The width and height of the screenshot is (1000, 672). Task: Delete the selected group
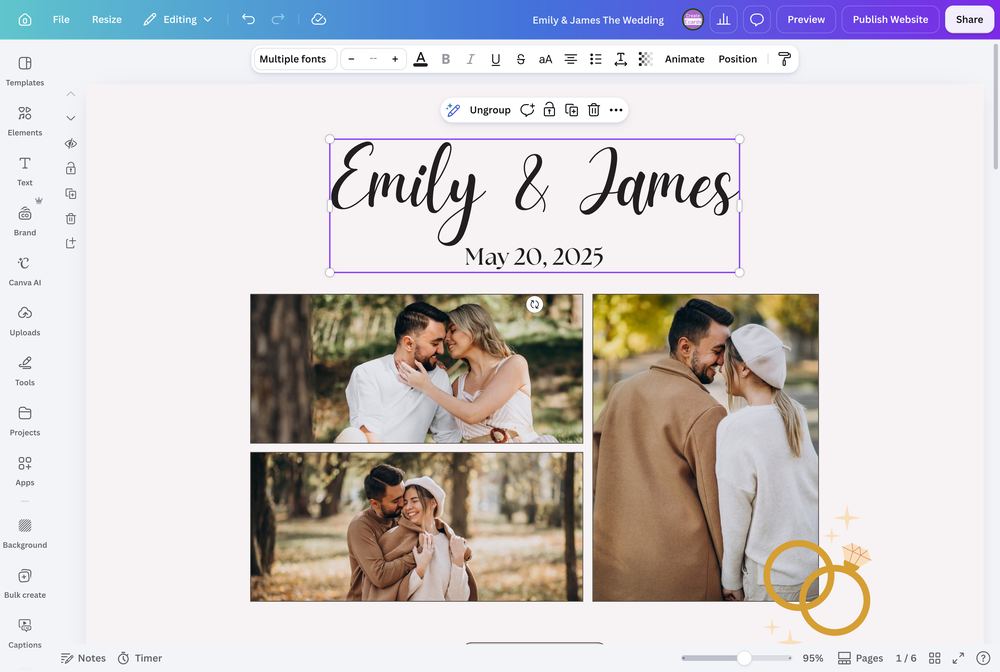pyautogui.click(x=594, y=110)
